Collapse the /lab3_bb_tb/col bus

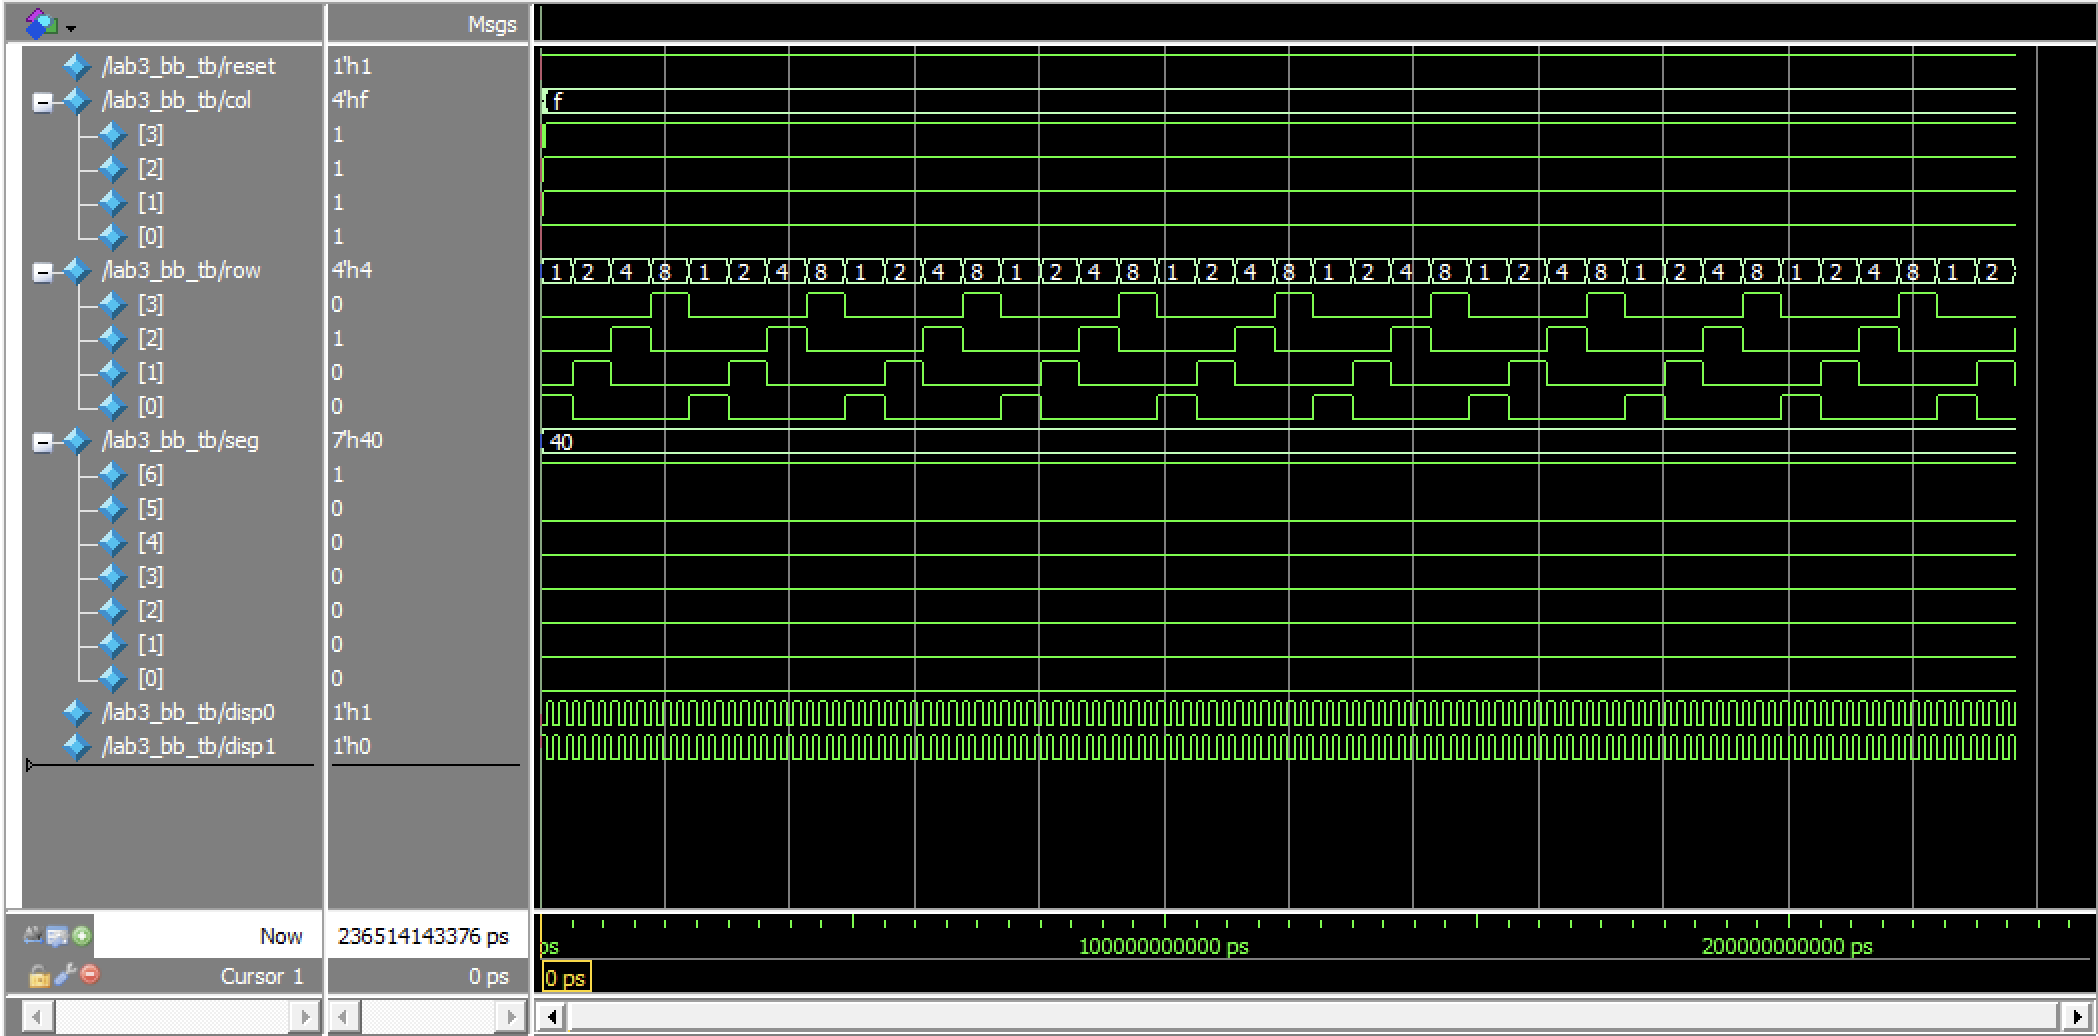pos(42,102)
